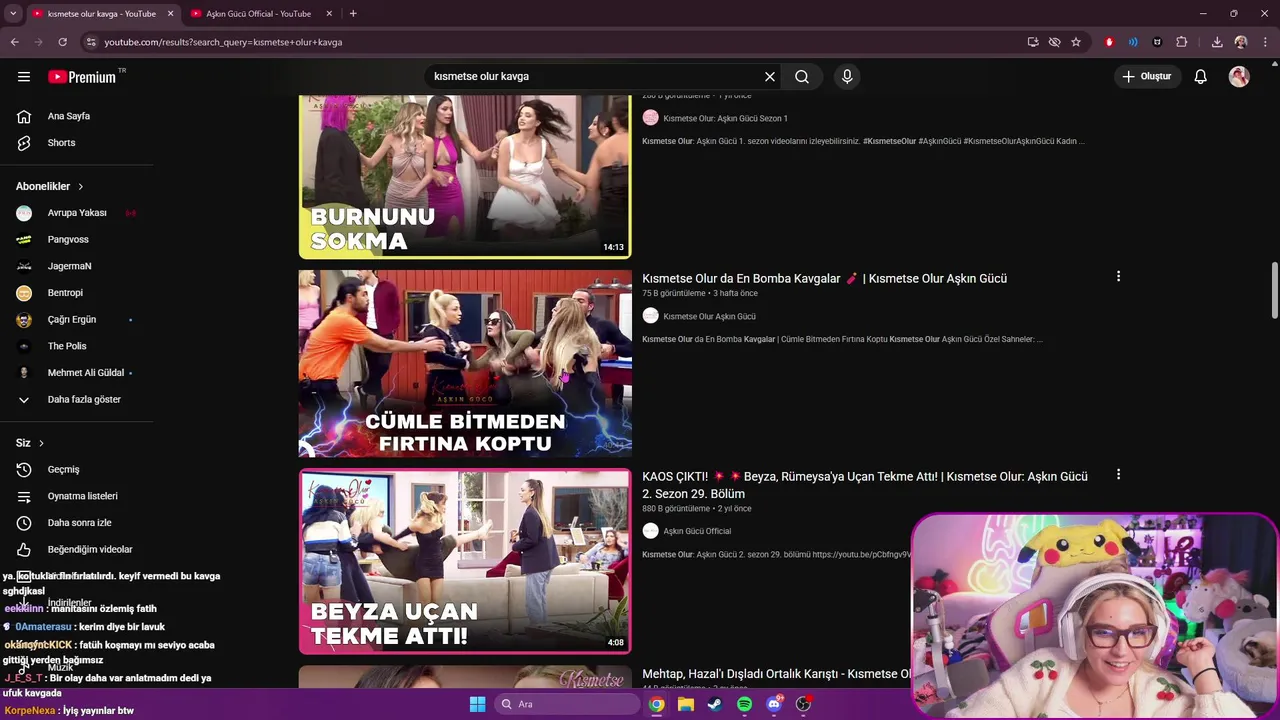The width and height of the screenshot is (1280, 720).
Task: Play the BURNUNU SOKMA thumbnail video
Action: click(x=465, y=176)
